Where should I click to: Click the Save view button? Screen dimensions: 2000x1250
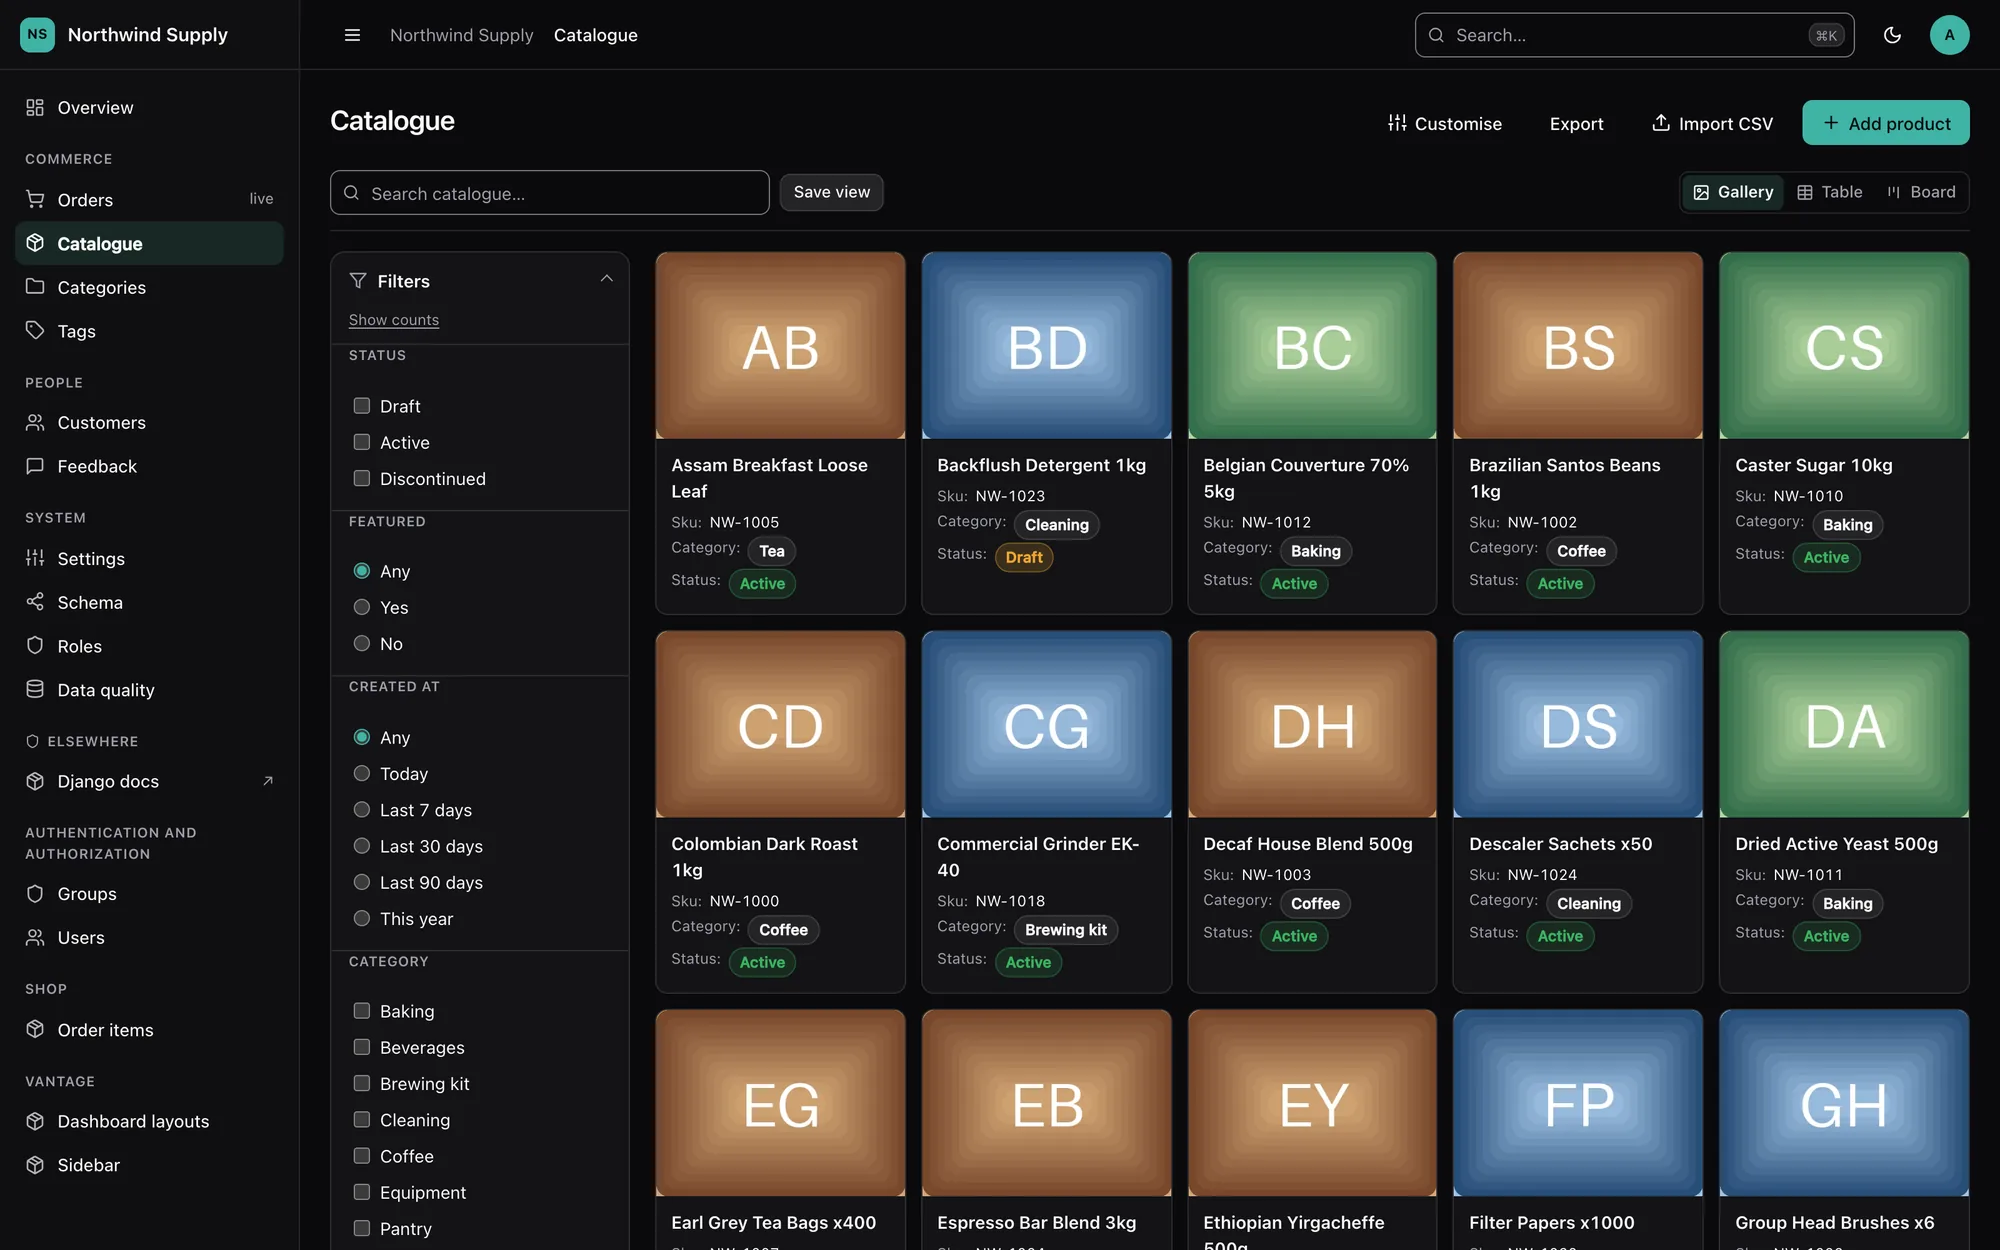(831, 192)
